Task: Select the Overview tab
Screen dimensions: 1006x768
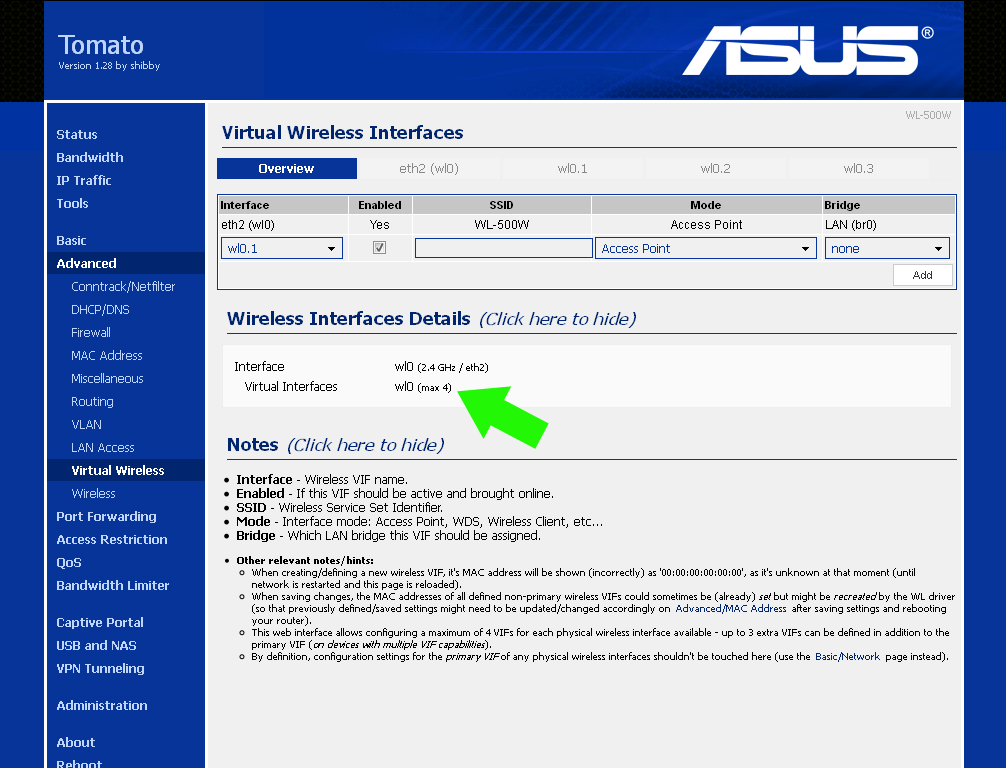Action: click(x=287, y=169)
